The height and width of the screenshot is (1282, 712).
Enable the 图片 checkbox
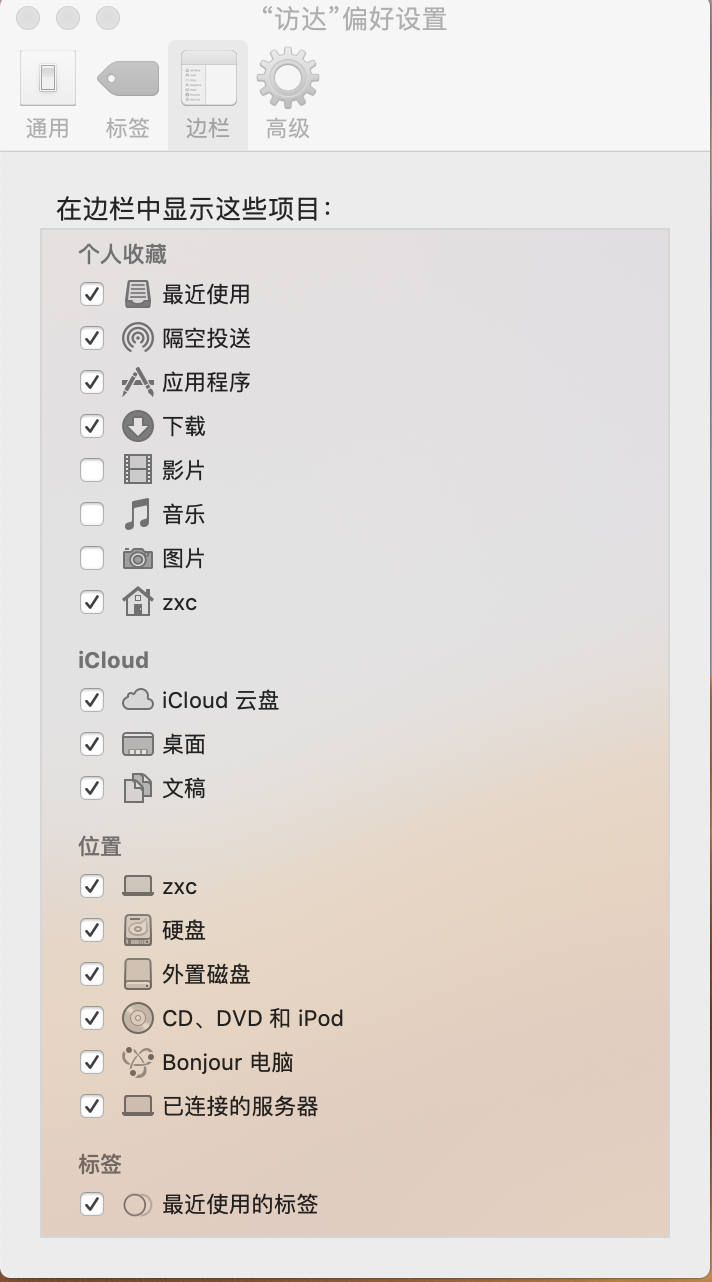coord(91,558)
